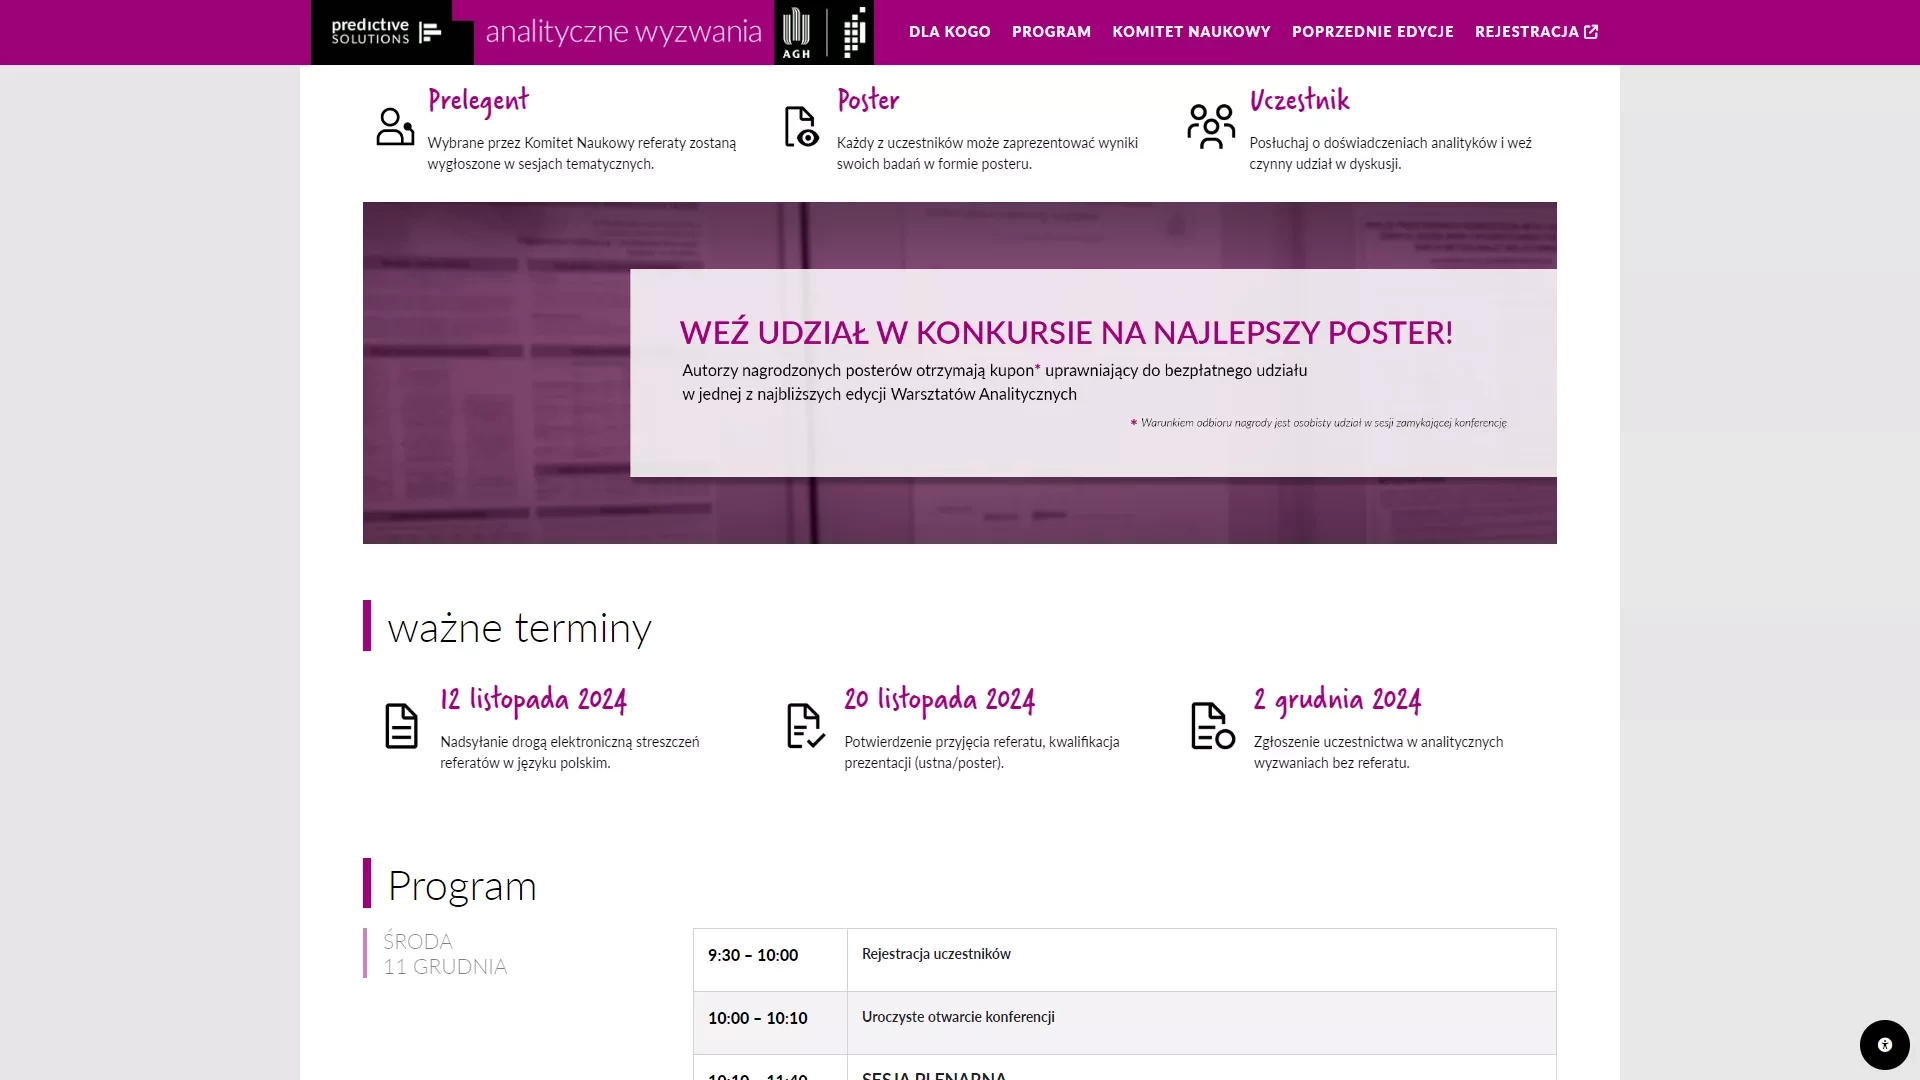The image size is (1920, 1080).
Task: Click the Program section heading
Action: coord(462,885)
